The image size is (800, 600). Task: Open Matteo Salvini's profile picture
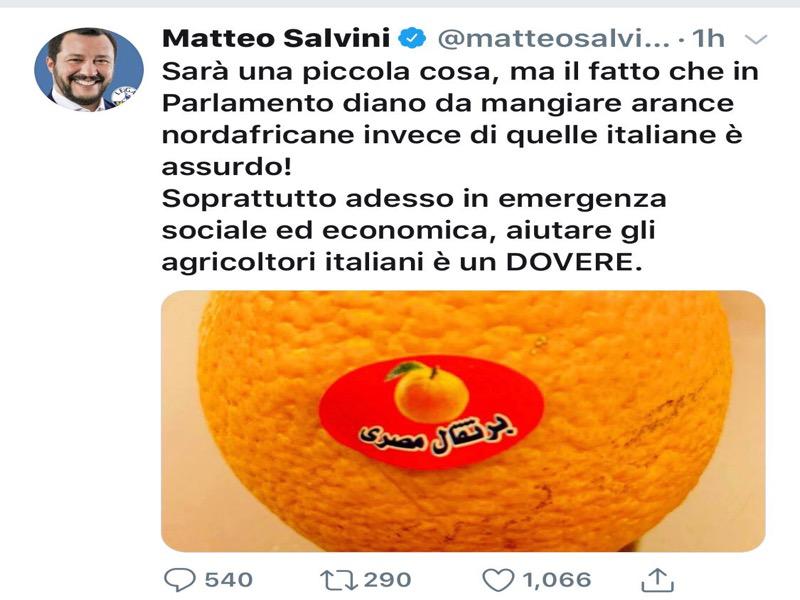tap(89, 69)
